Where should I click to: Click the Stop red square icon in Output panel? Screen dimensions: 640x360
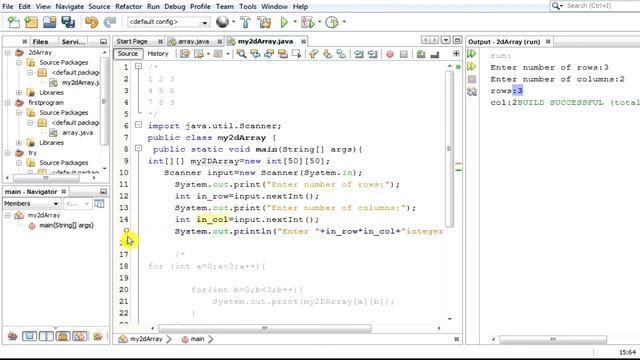tap(472, 79)
